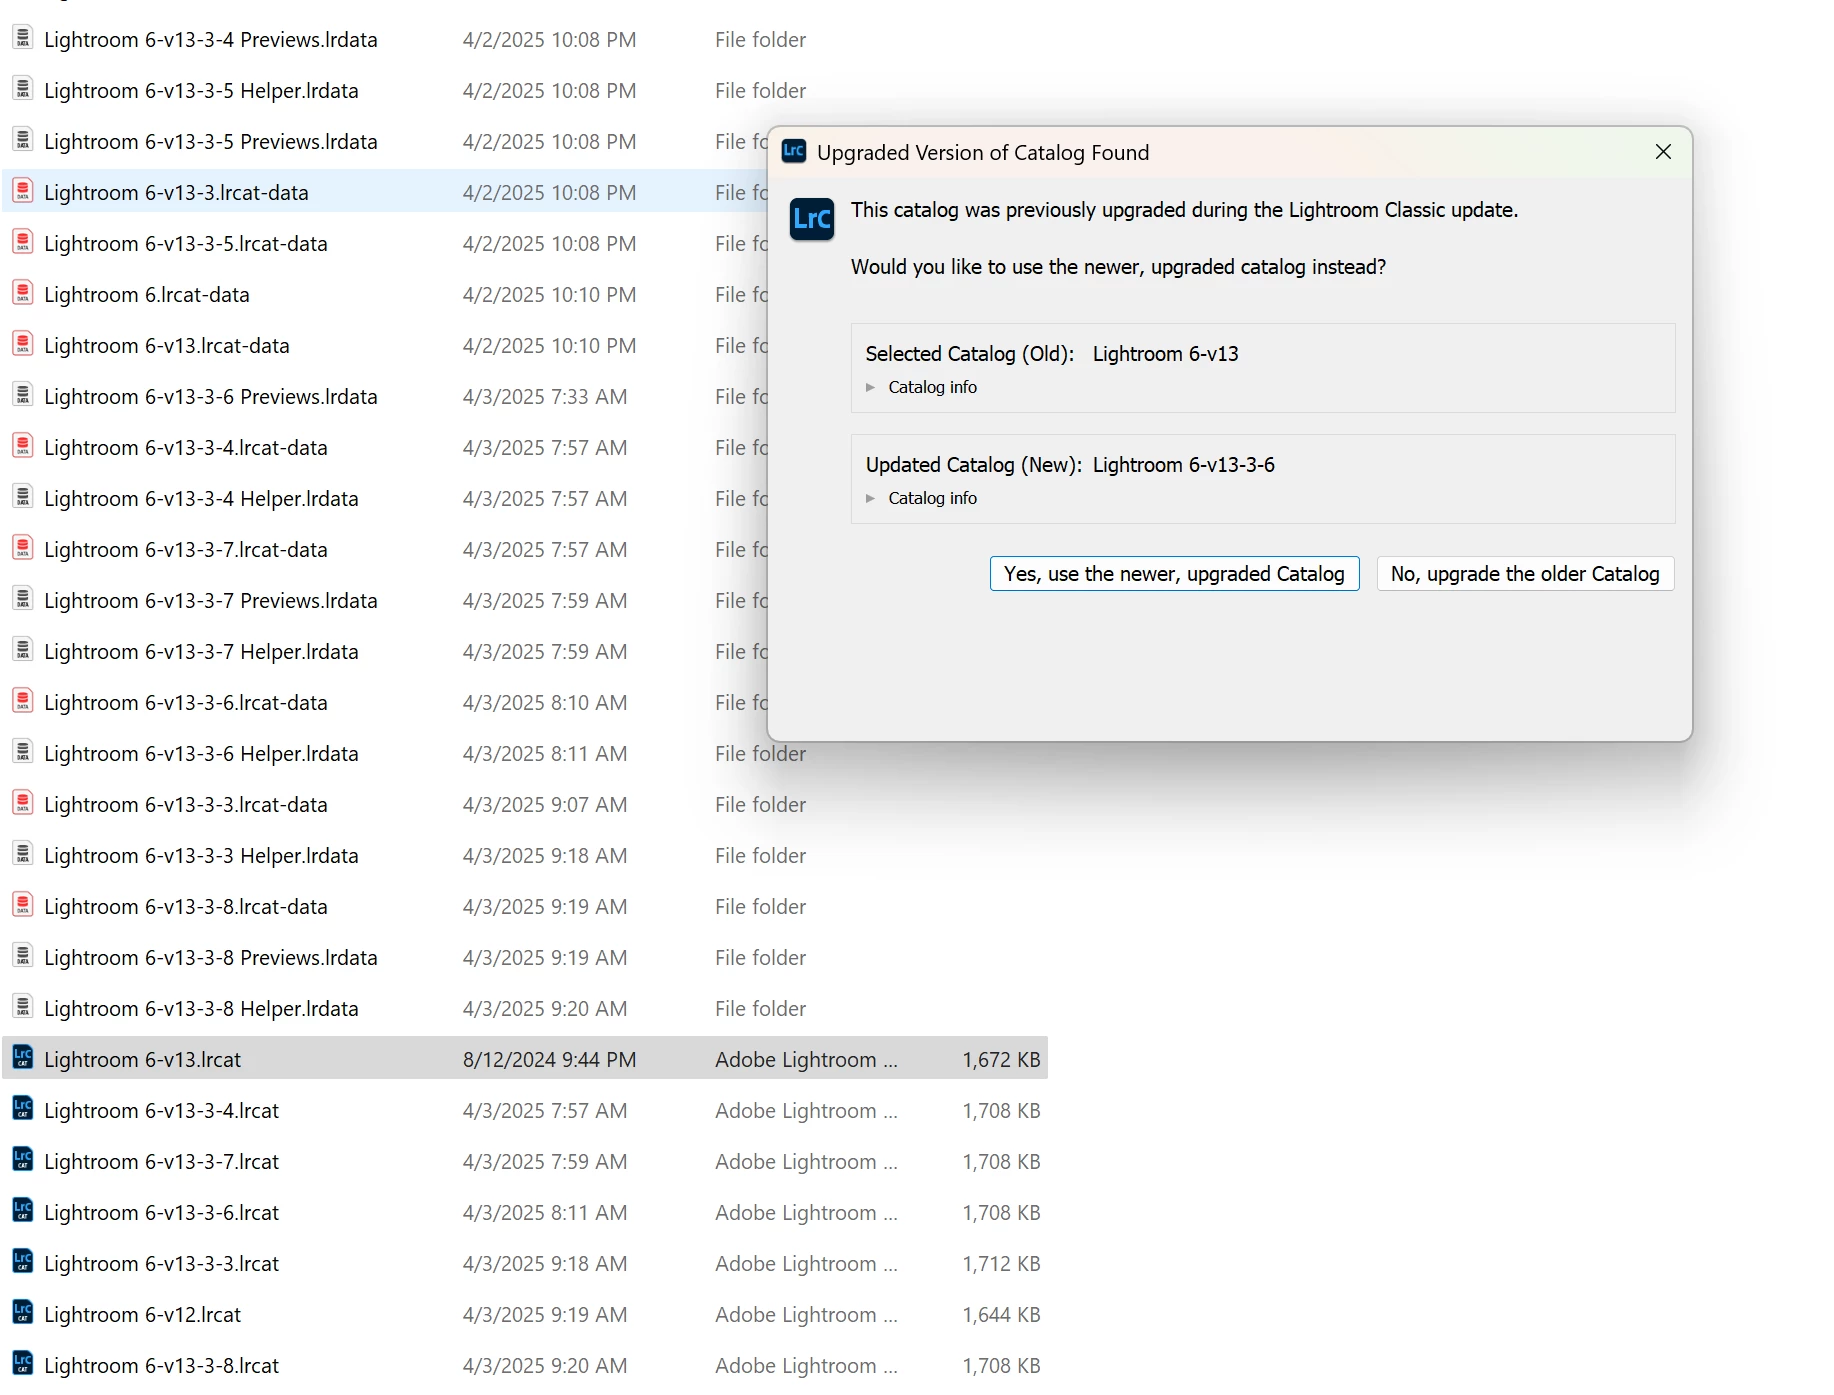Click size value 1,672 KB
1834x1395 pixels.
1001,1060
